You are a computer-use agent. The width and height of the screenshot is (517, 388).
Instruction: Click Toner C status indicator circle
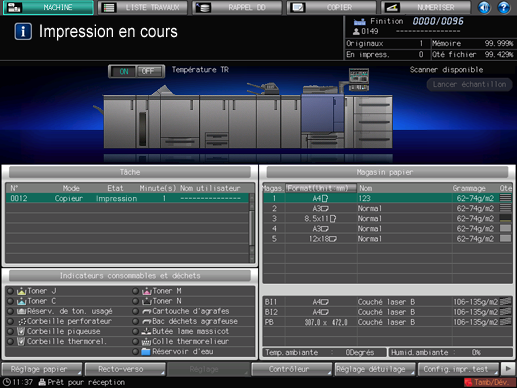click(10, 301)
